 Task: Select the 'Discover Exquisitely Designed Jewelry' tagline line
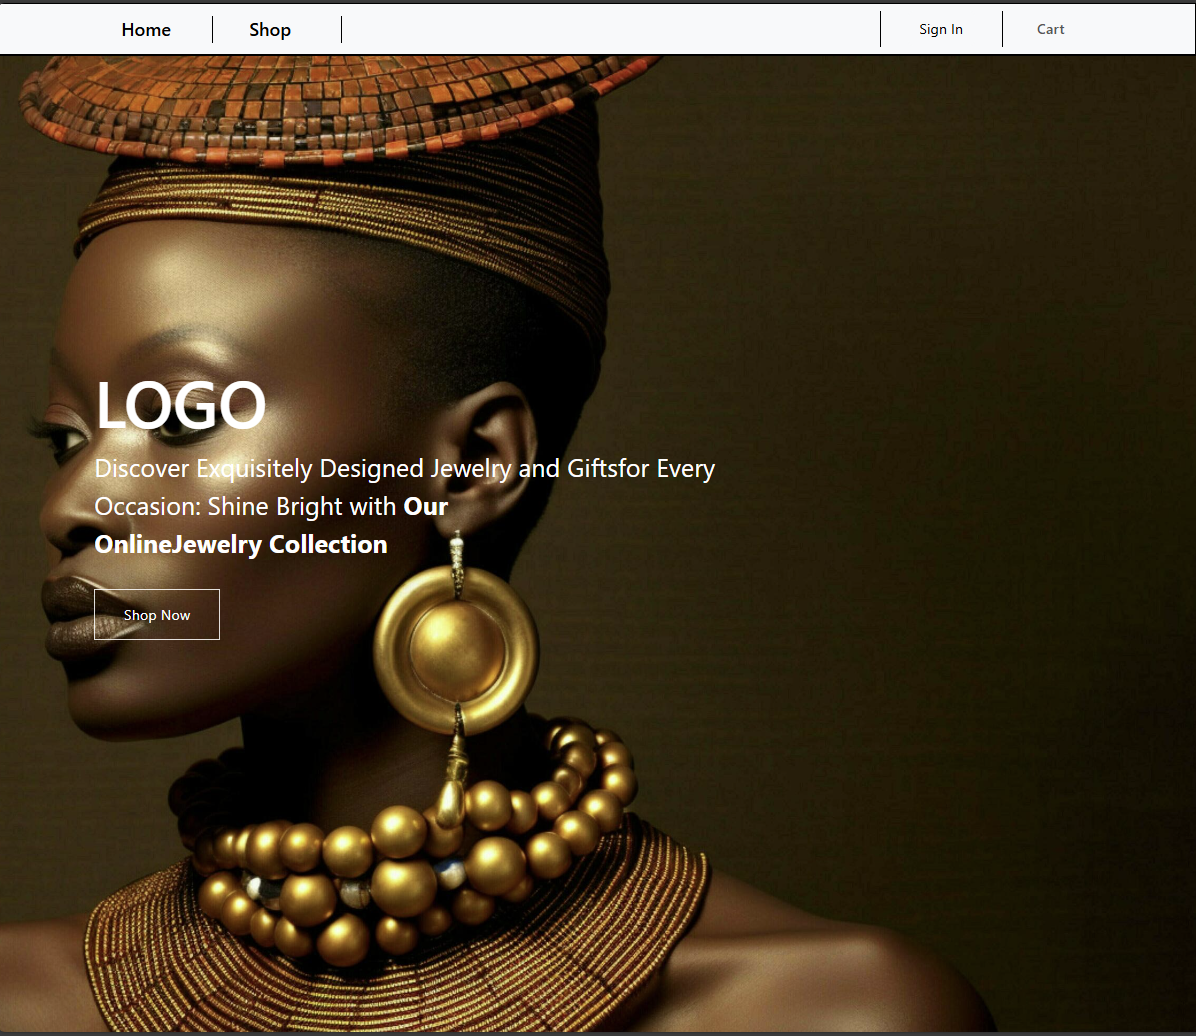(x=404, y=468)
